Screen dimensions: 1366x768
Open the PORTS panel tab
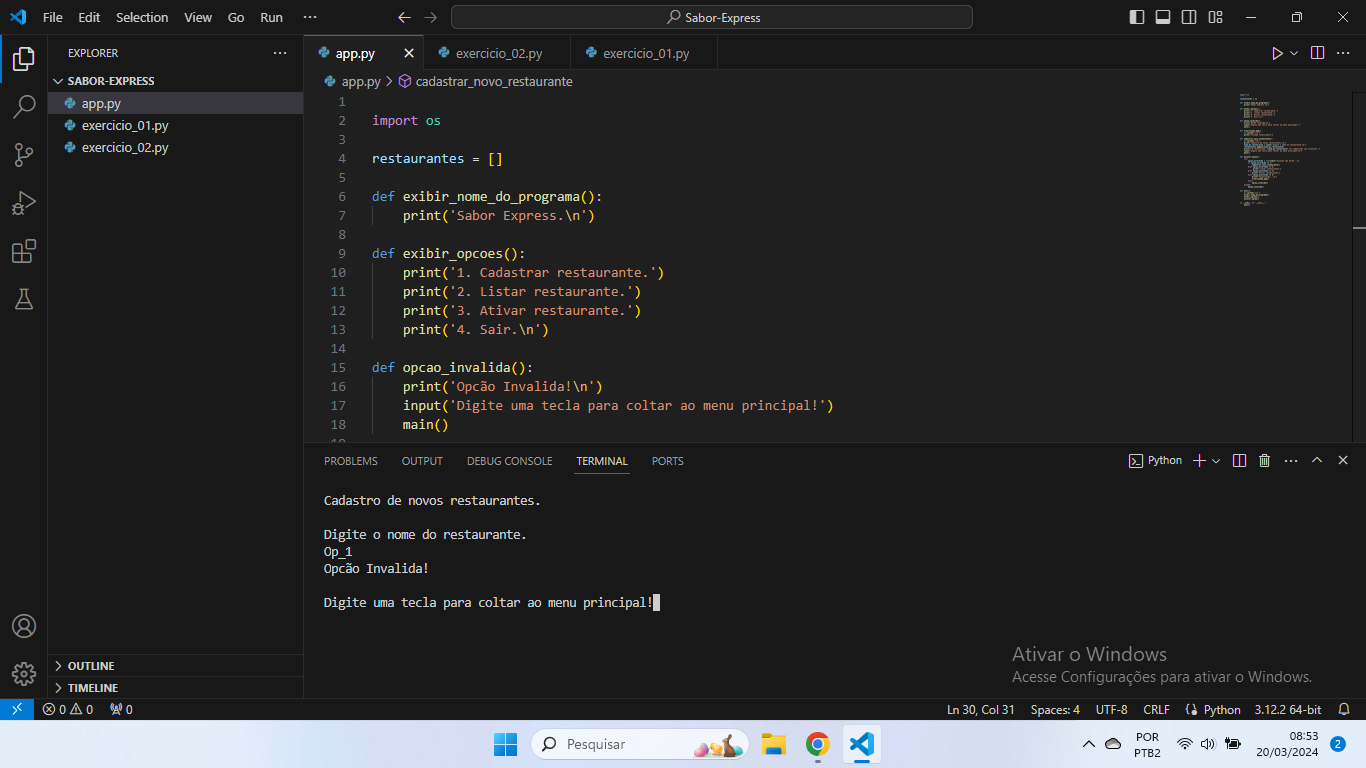668,461
